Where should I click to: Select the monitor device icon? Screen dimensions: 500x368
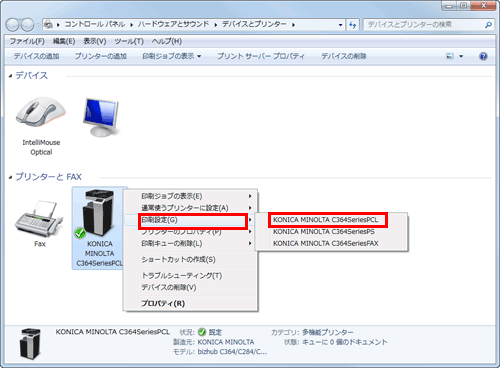[101, 117]
